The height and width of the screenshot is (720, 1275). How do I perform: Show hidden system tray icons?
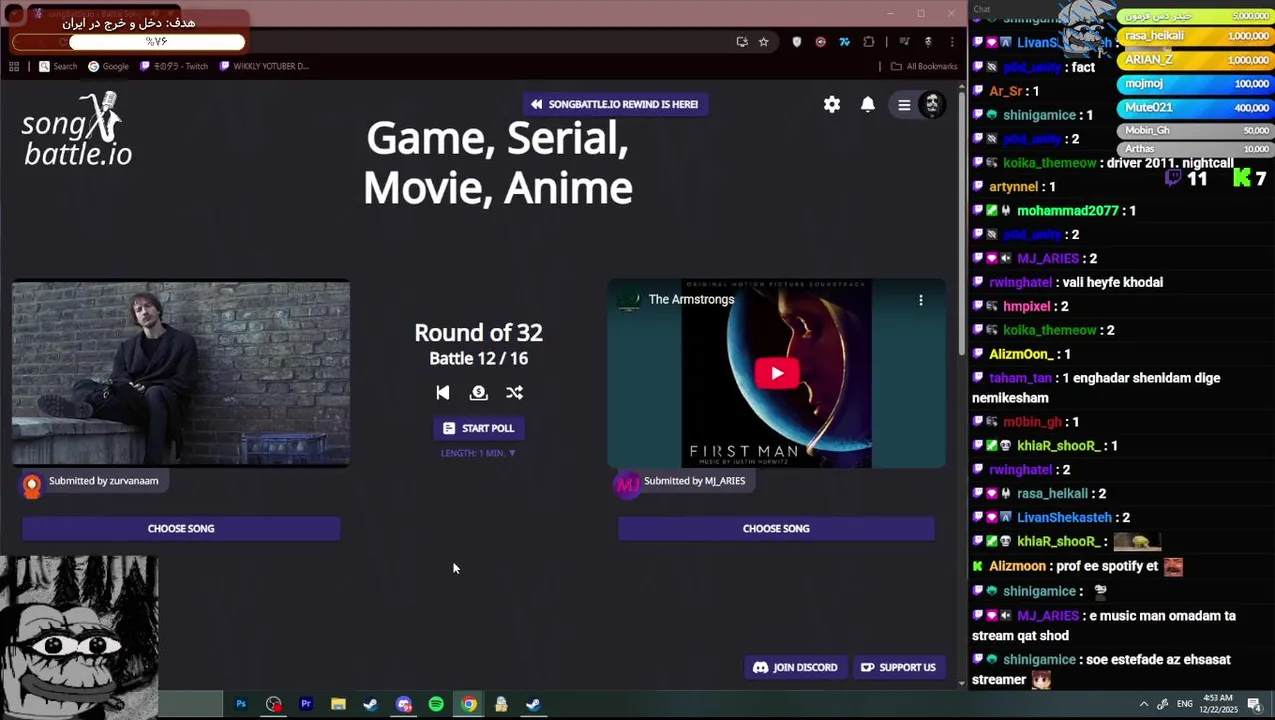1144,704
